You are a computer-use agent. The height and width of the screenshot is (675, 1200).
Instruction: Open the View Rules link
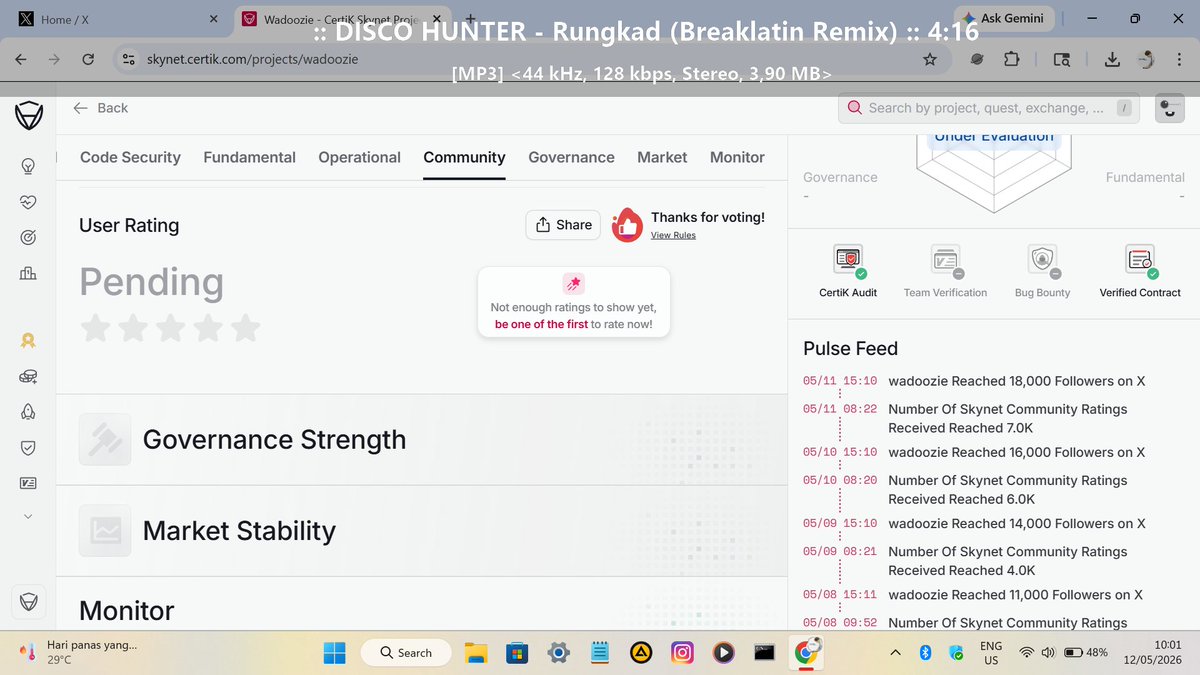pos(673,235)
